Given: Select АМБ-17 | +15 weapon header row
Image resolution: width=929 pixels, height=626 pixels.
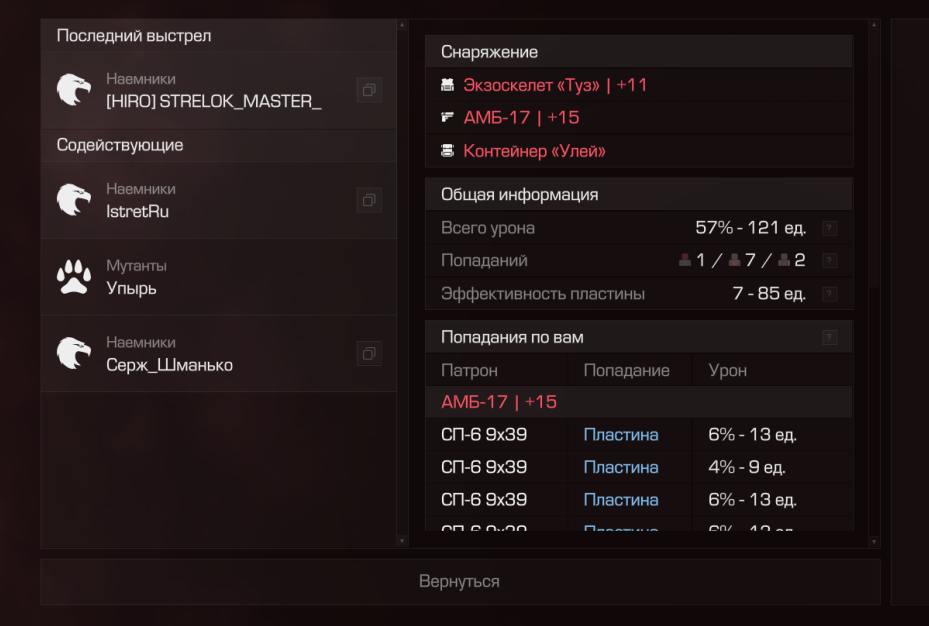Looking at the screenshot, I should pos(639,402).
